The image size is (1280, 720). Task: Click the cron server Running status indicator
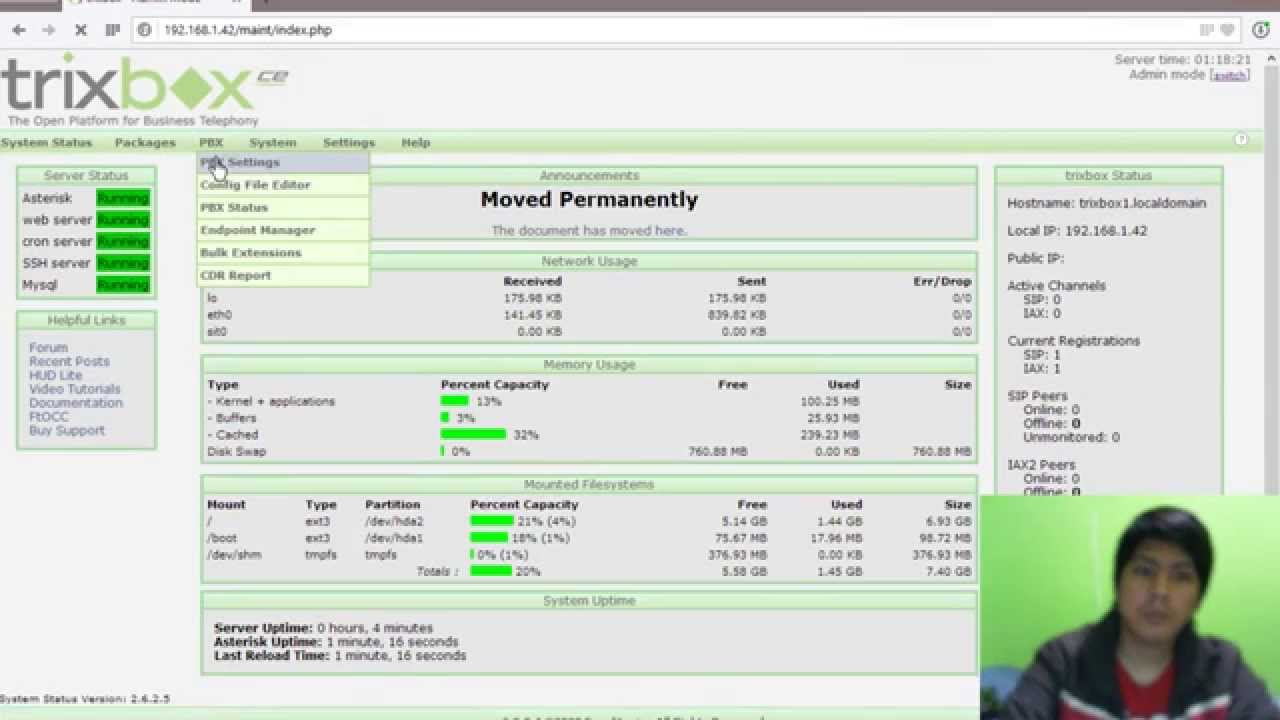(x=123, y=242)
